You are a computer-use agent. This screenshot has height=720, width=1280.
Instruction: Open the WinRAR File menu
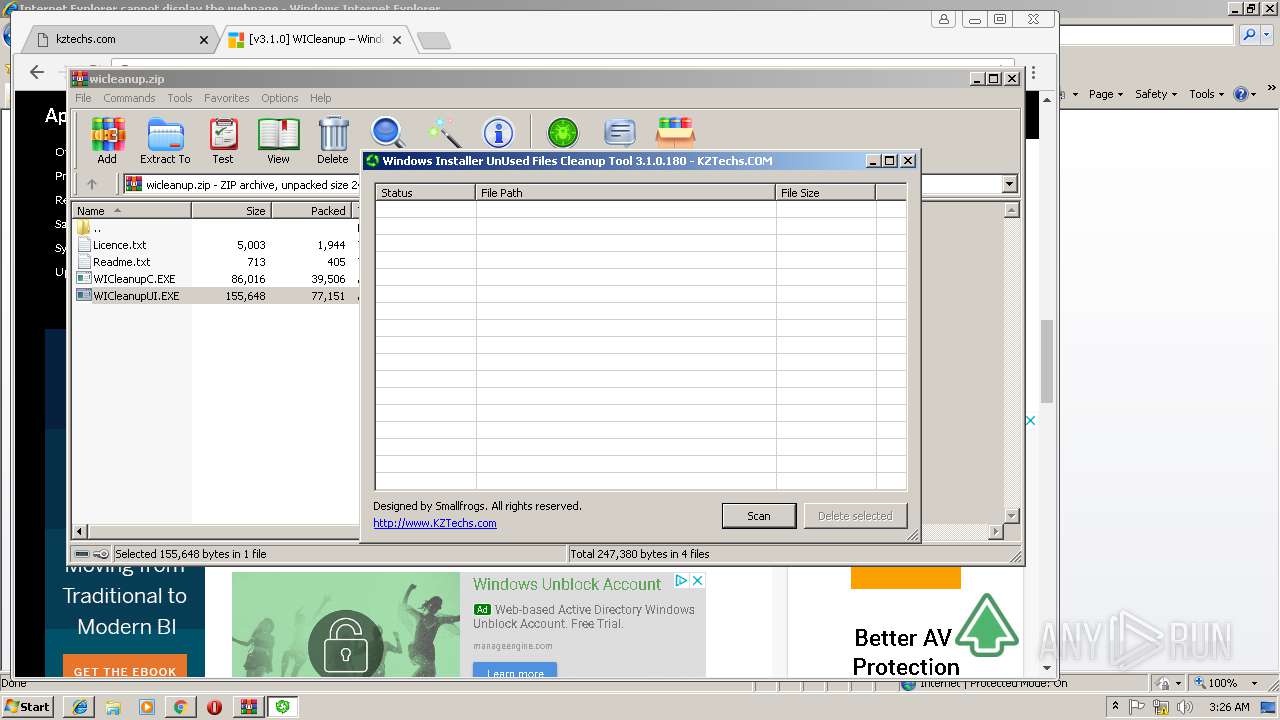tap(83, 98)
